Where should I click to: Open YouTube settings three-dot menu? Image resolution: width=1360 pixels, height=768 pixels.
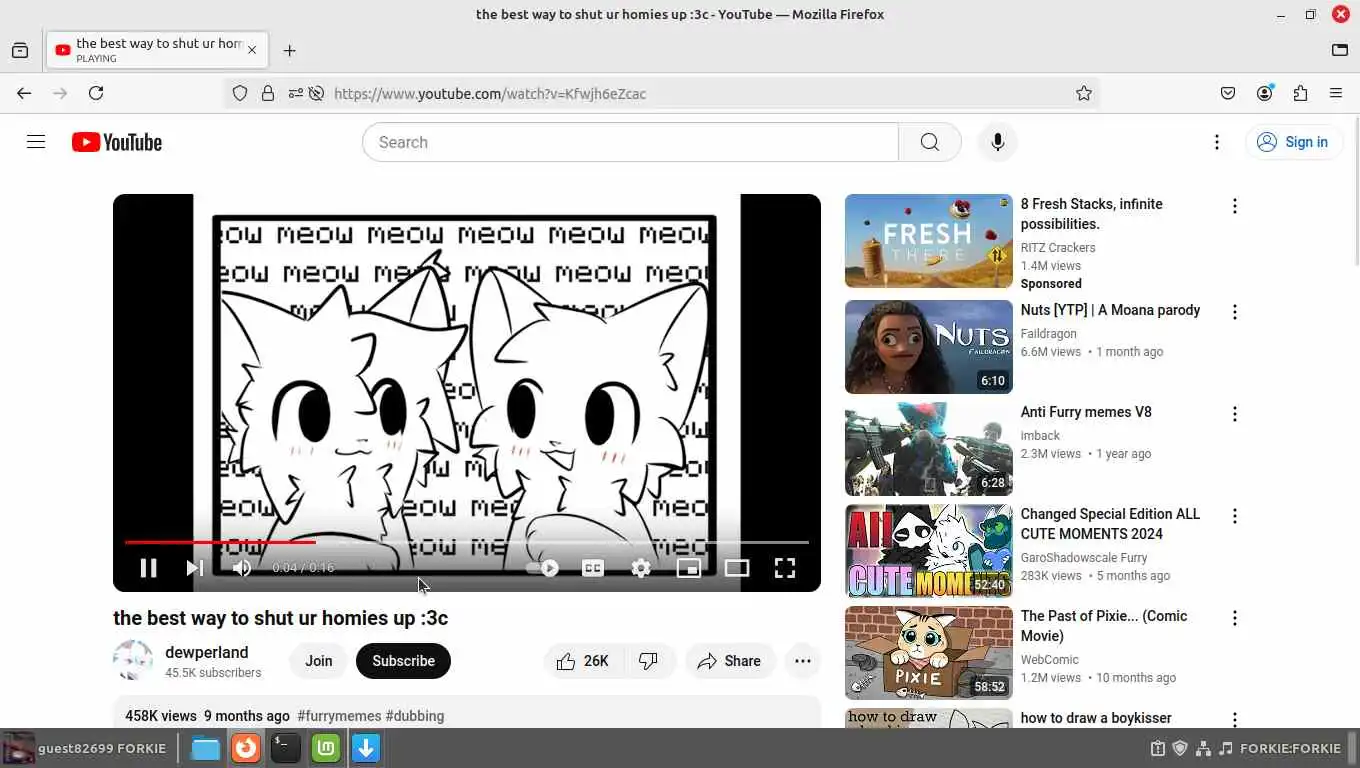(x=1217, y=142)
